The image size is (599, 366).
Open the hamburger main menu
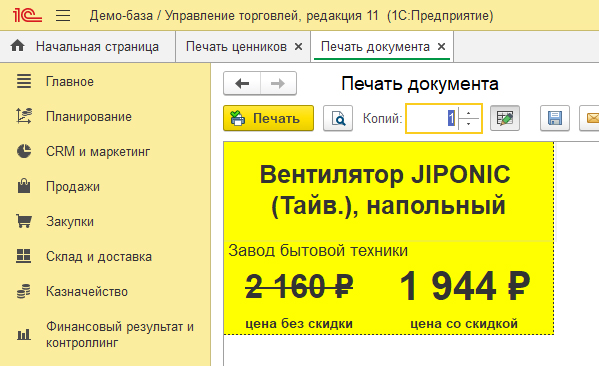tap(63, 16)
